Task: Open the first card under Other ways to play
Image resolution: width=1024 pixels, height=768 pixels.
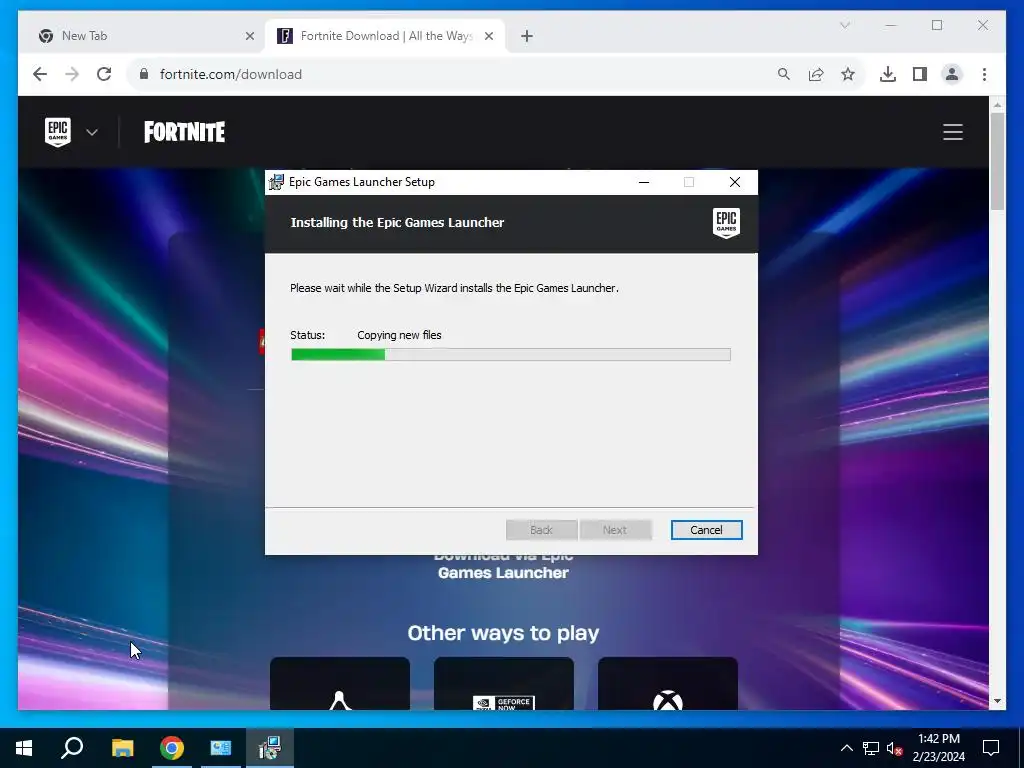Action: click(340, 684)
